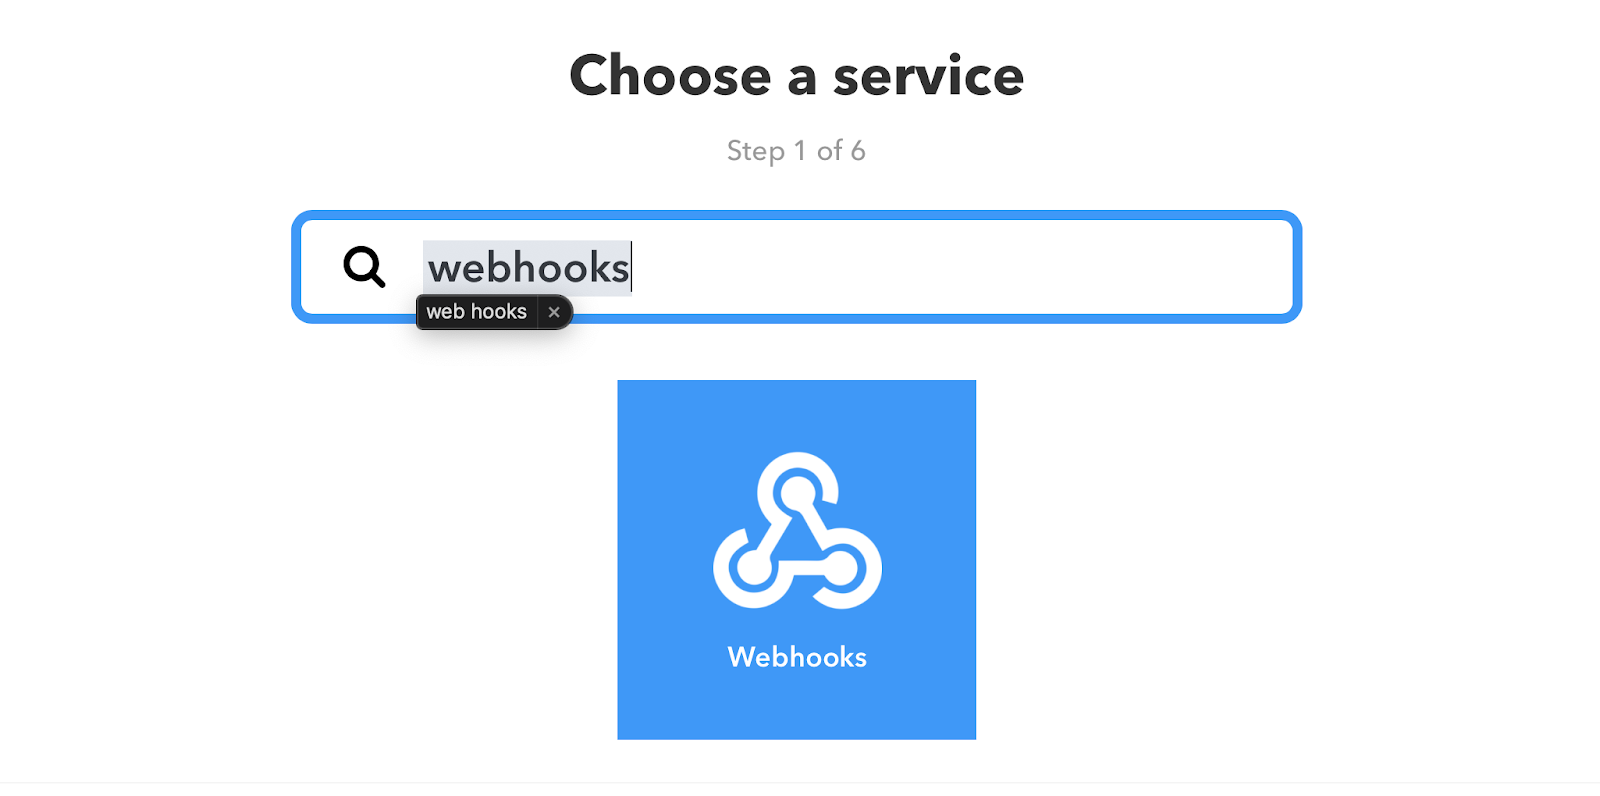Place cursor at end of search box

[960, 267]
